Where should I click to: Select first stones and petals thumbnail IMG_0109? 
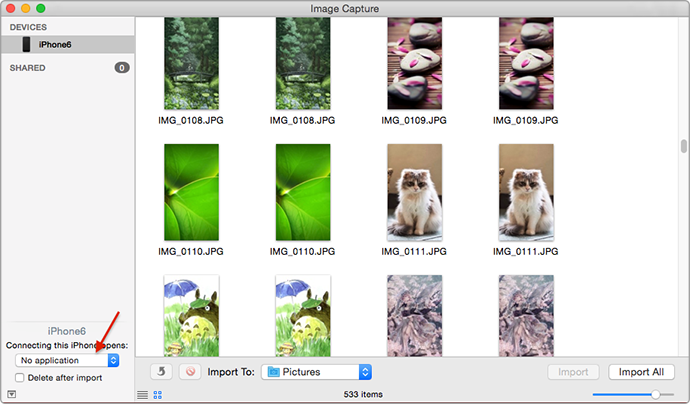(415, 63)
